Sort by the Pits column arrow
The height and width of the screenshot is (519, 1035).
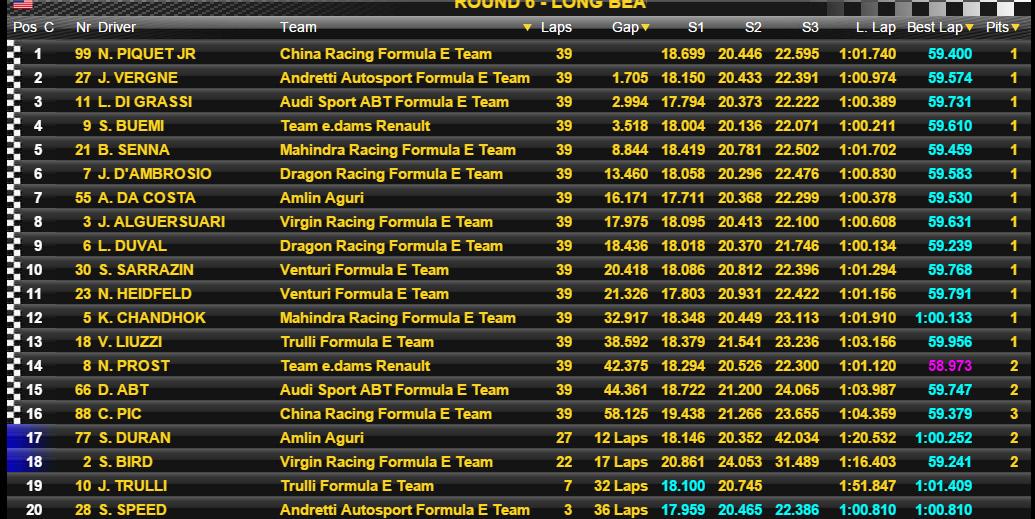click(1016, 28)
